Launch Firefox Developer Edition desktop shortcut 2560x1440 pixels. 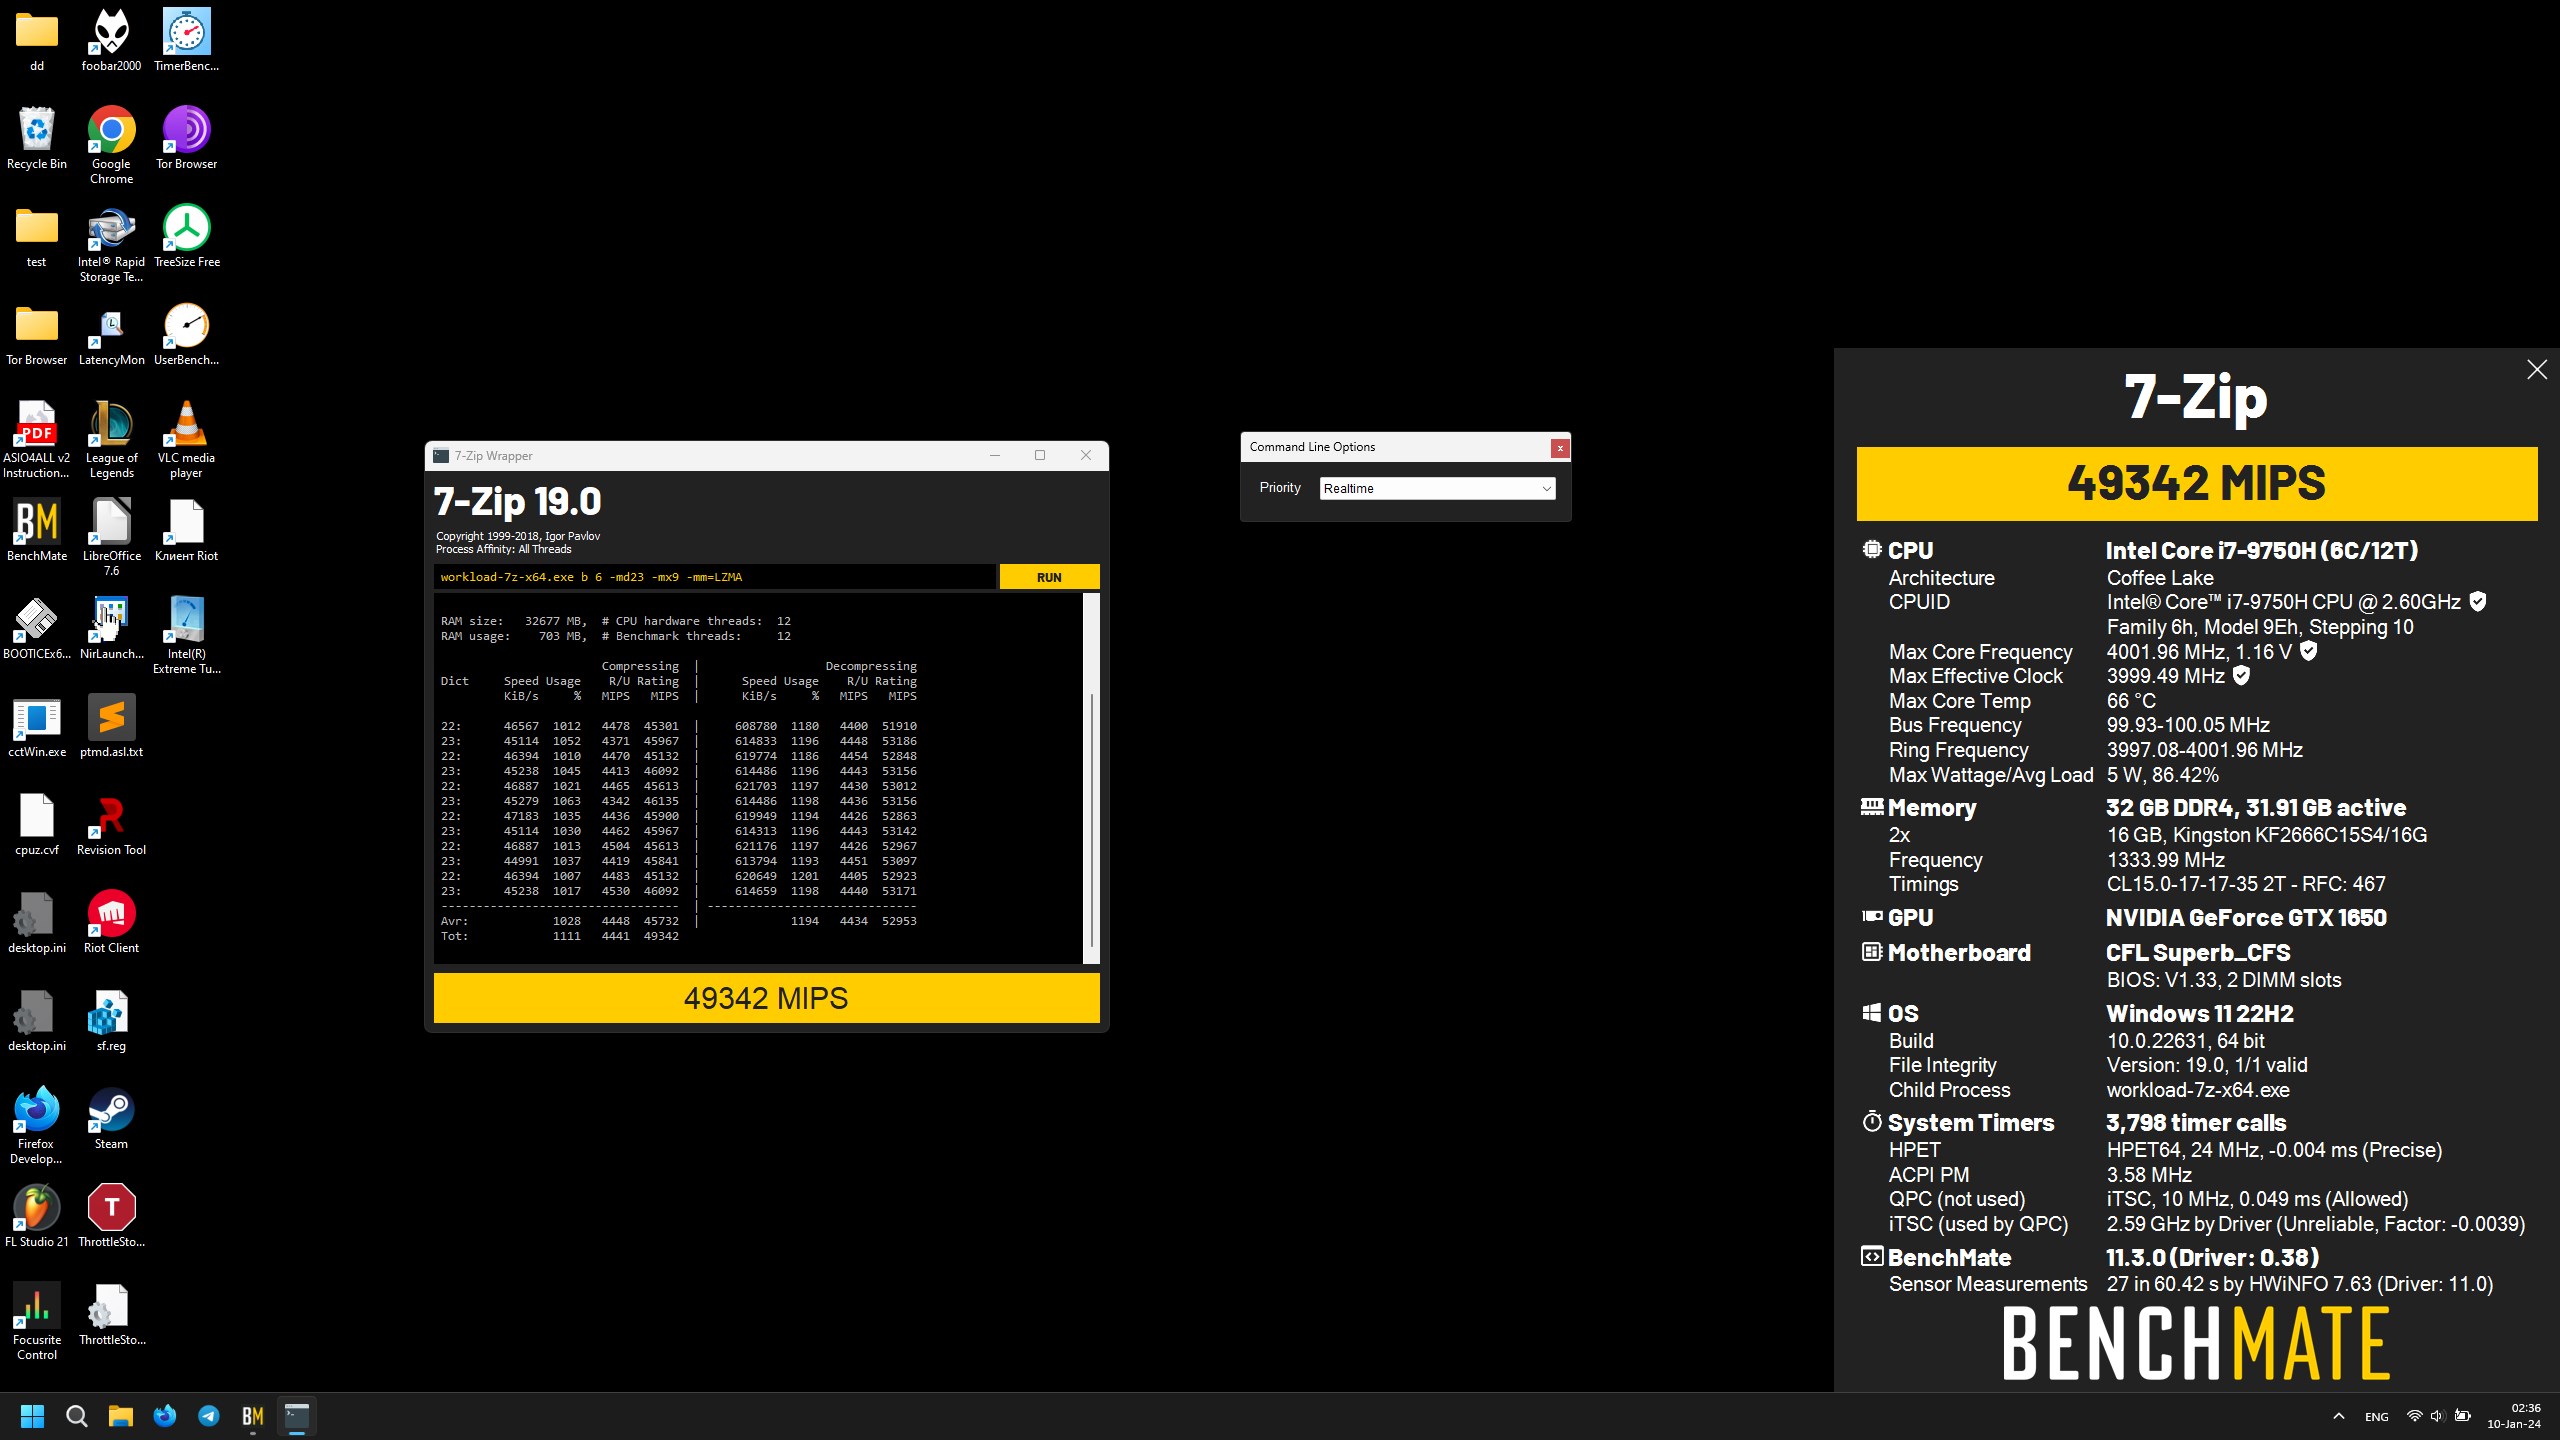tap(37, 1125)
